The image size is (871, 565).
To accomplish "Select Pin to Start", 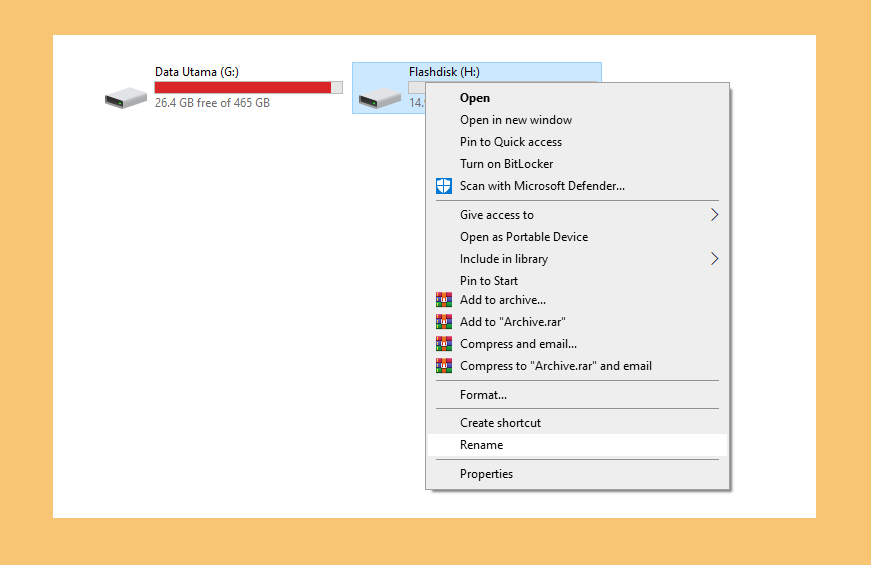I will tap(577, 281).
